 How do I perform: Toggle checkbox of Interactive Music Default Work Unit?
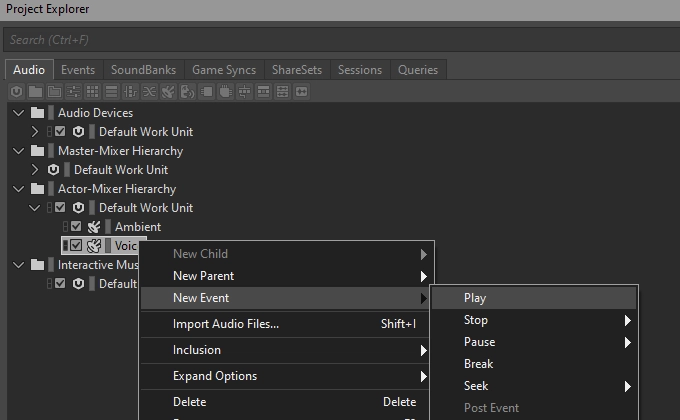click(x=60, y=283)
